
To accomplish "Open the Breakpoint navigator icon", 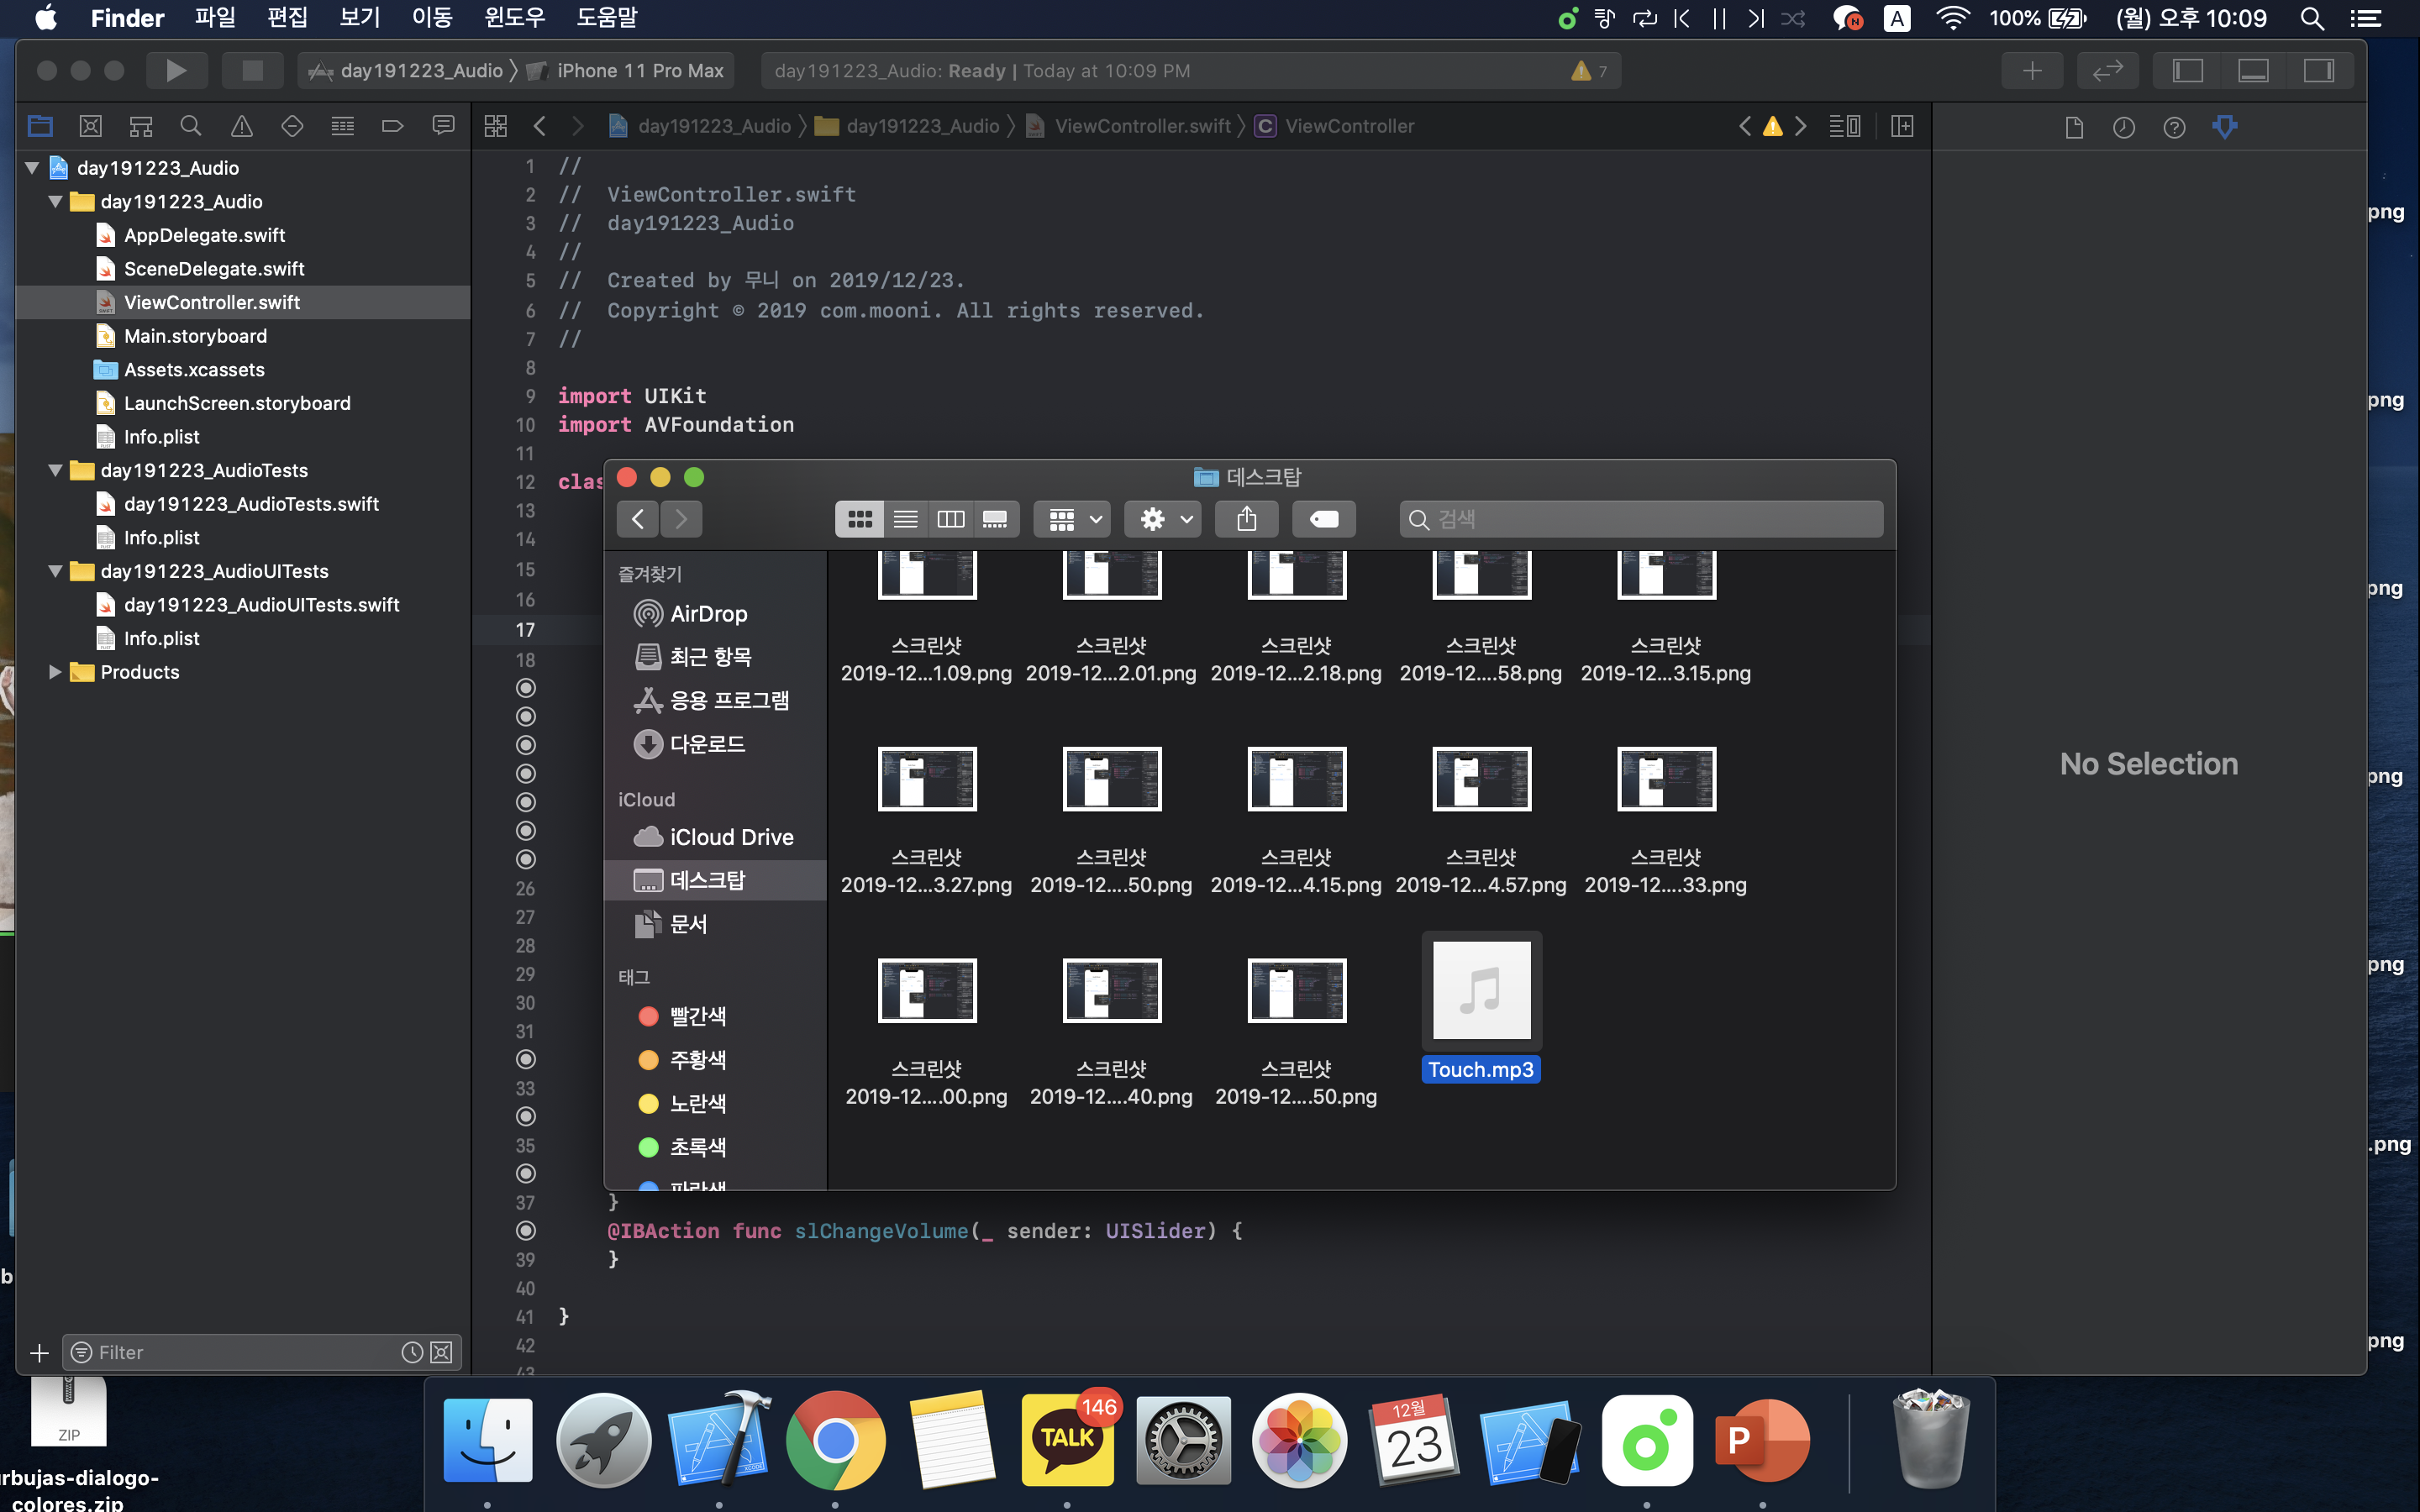I will click(x=392, y=126).
